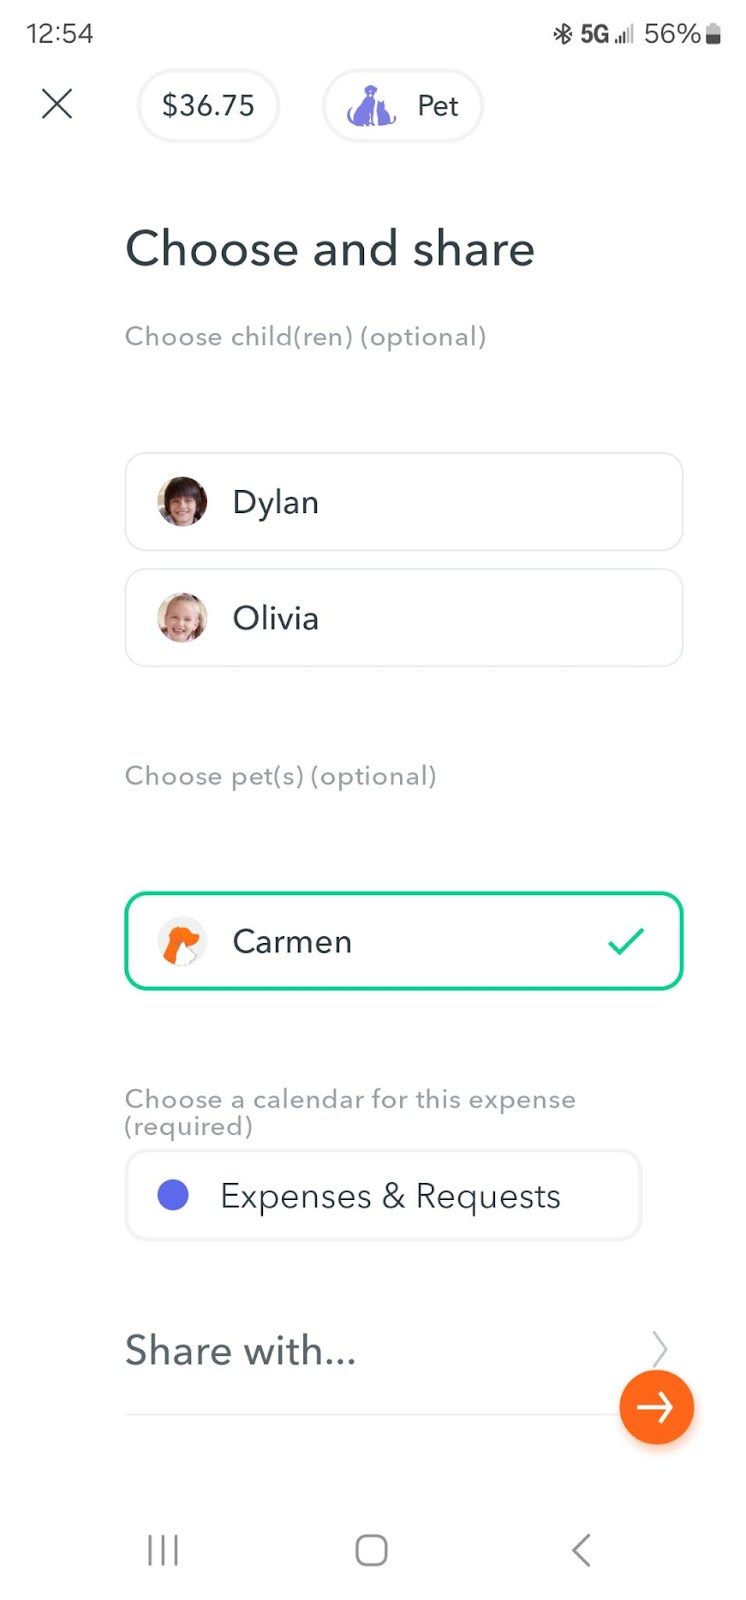Open the Share with... options

241,1351
